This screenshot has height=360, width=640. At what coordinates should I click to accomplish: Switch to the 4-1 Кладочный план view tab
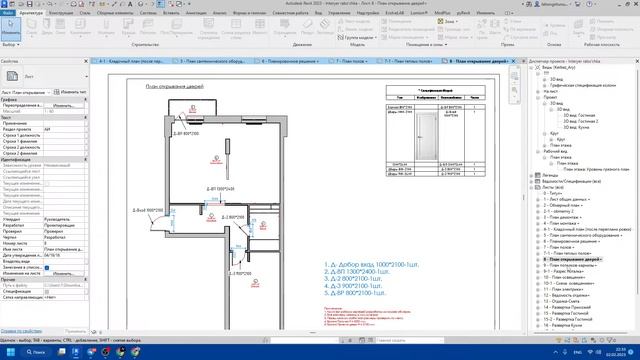[131, 61]
